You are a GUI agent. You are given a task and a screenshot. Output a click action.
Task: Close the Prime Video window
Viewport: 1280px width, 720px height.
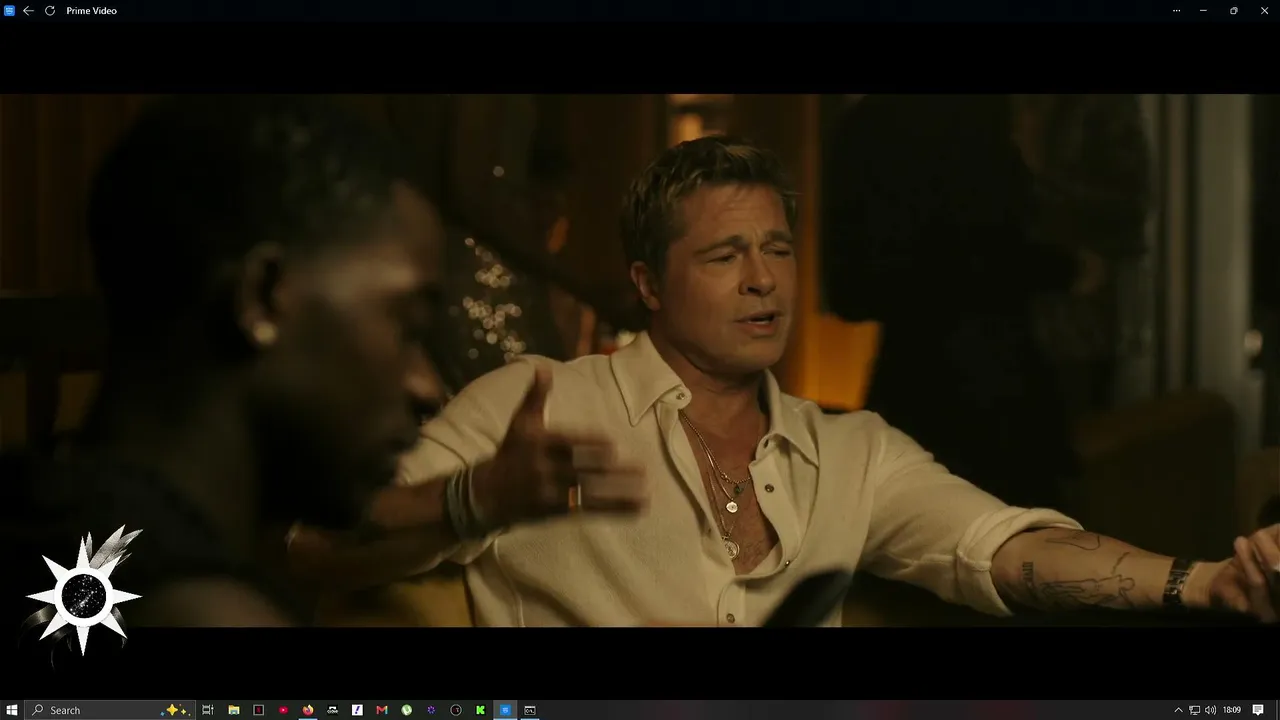(x=1263, y=11)
